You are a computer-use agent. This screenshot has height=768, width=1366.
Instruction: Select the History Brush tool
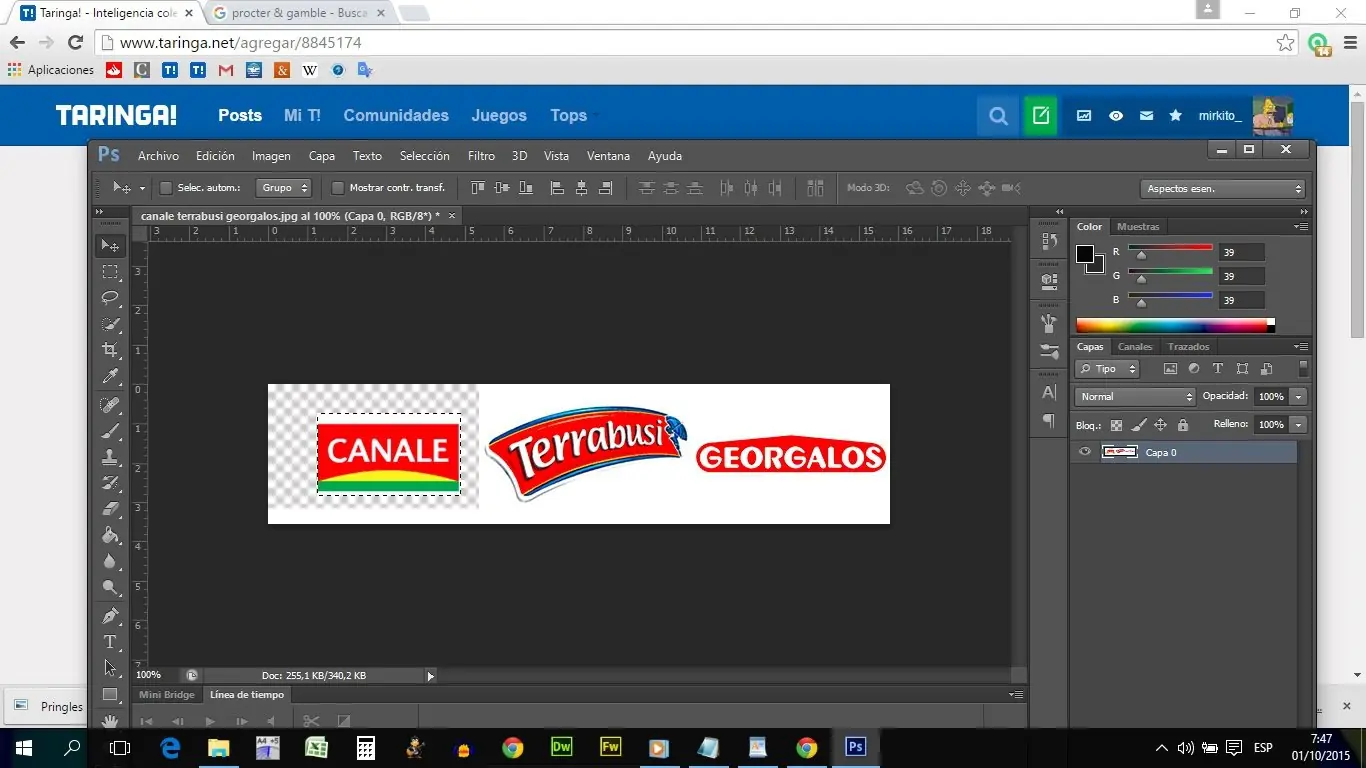click(x=110, y=483)
